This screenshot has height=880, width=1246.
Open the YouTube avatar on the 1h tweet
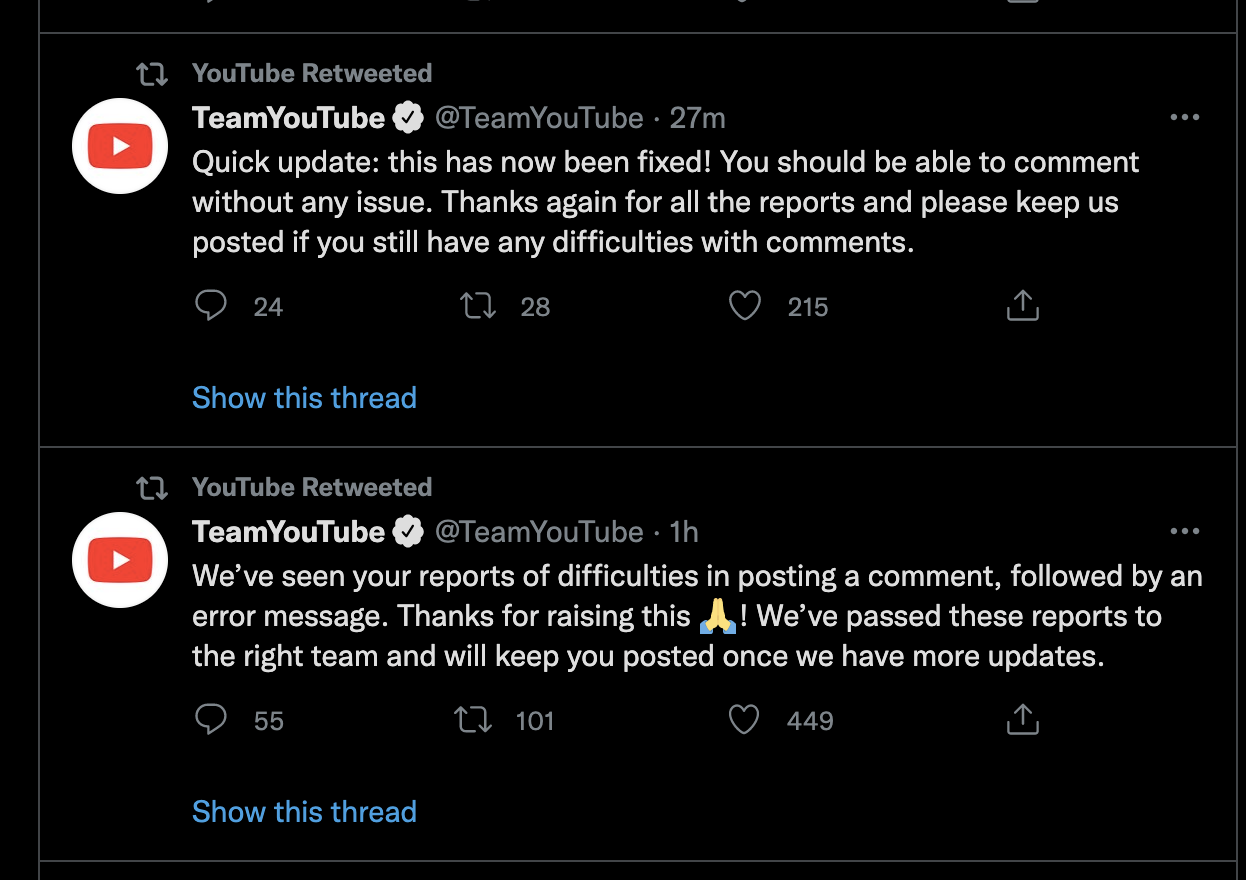click(120, 560)
